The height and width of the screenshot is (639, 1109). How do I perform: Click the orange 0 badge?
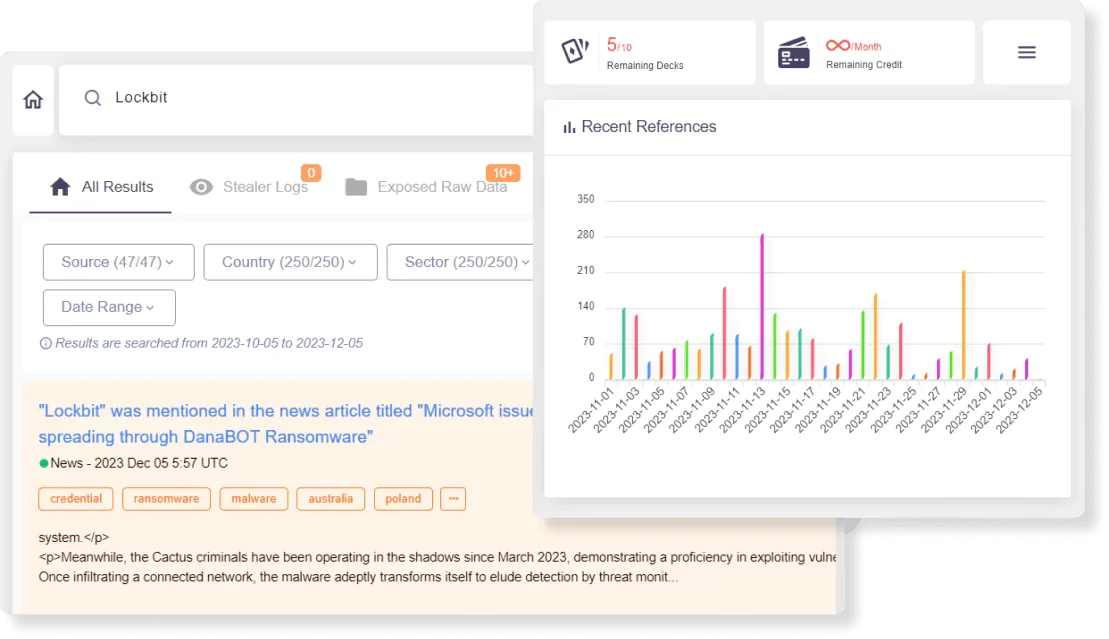pyautogui.click(x=311, y=173)
